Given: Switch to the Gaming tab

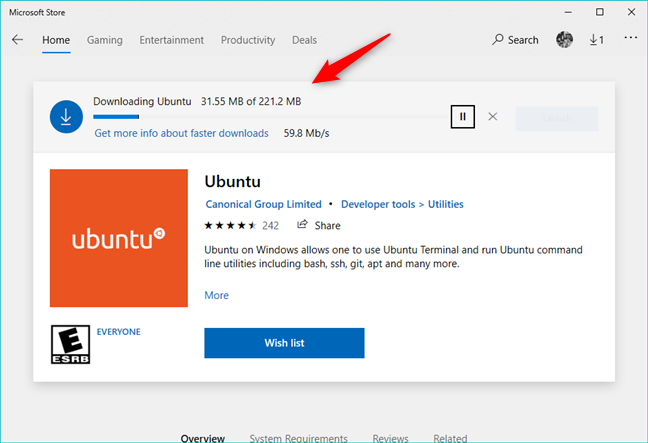Looking at the screenshot, I should (105, 40).
